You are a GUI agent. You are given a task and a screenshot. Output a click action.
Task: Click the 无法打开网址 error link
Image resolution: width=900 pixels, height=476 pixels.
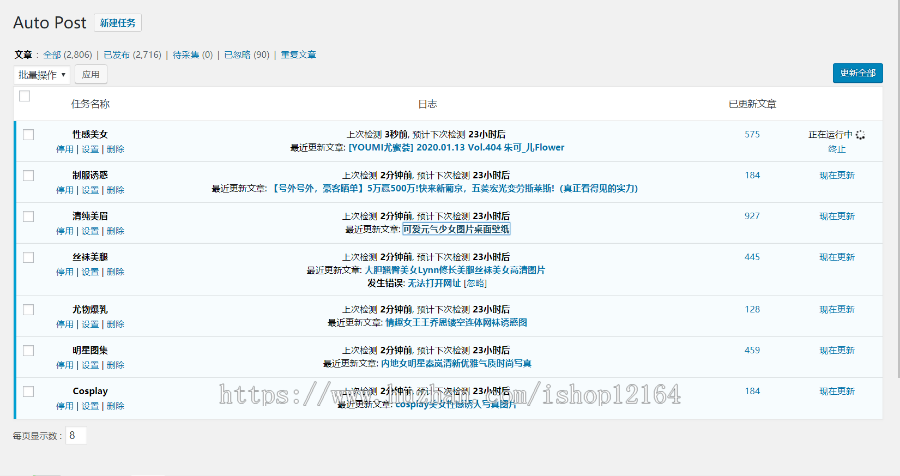[434, 283]
